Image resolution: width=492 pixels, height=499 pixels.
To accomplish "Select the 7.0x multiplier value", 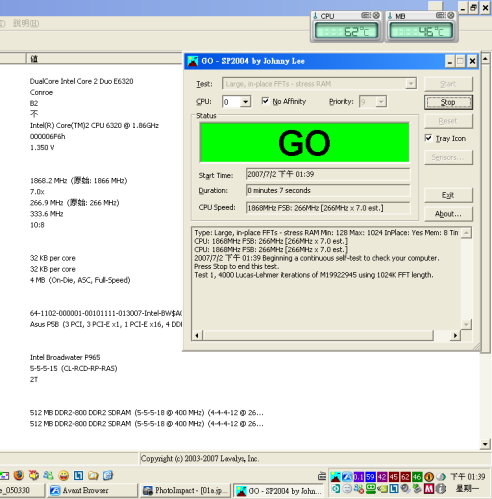I will pos(37,192).
